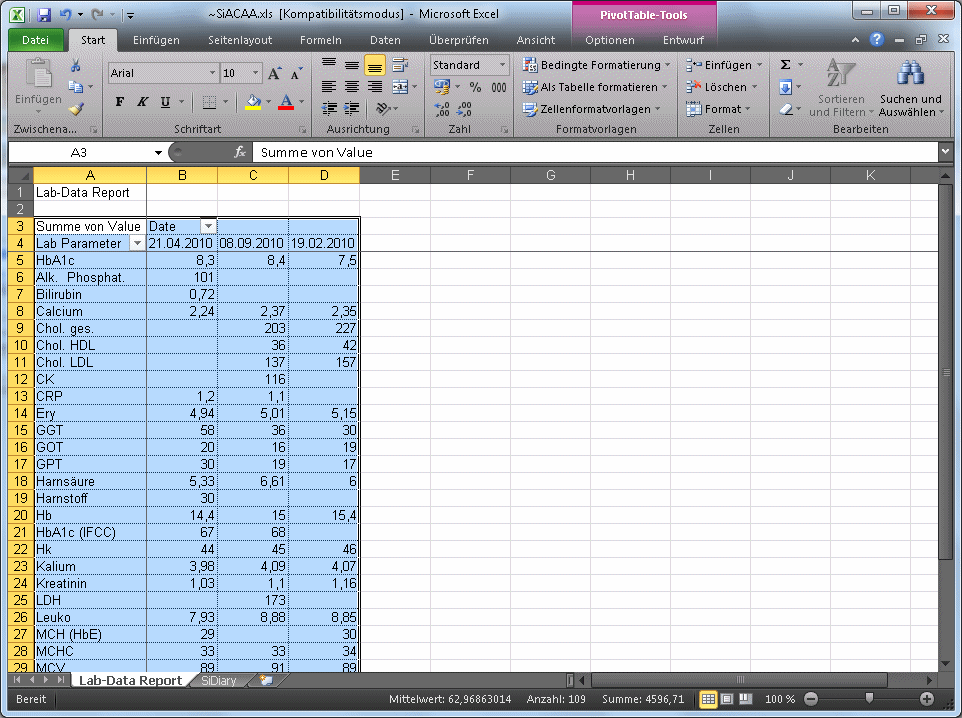The width and height of the screenshot is (962, 718).
Task: Expand the Arial font name dropdown
Action: tap(212, 74)
